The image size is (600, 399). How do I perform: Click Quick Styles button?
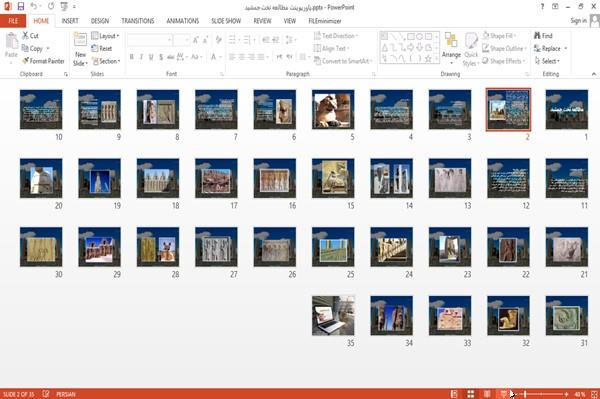(x=471, y=49)
